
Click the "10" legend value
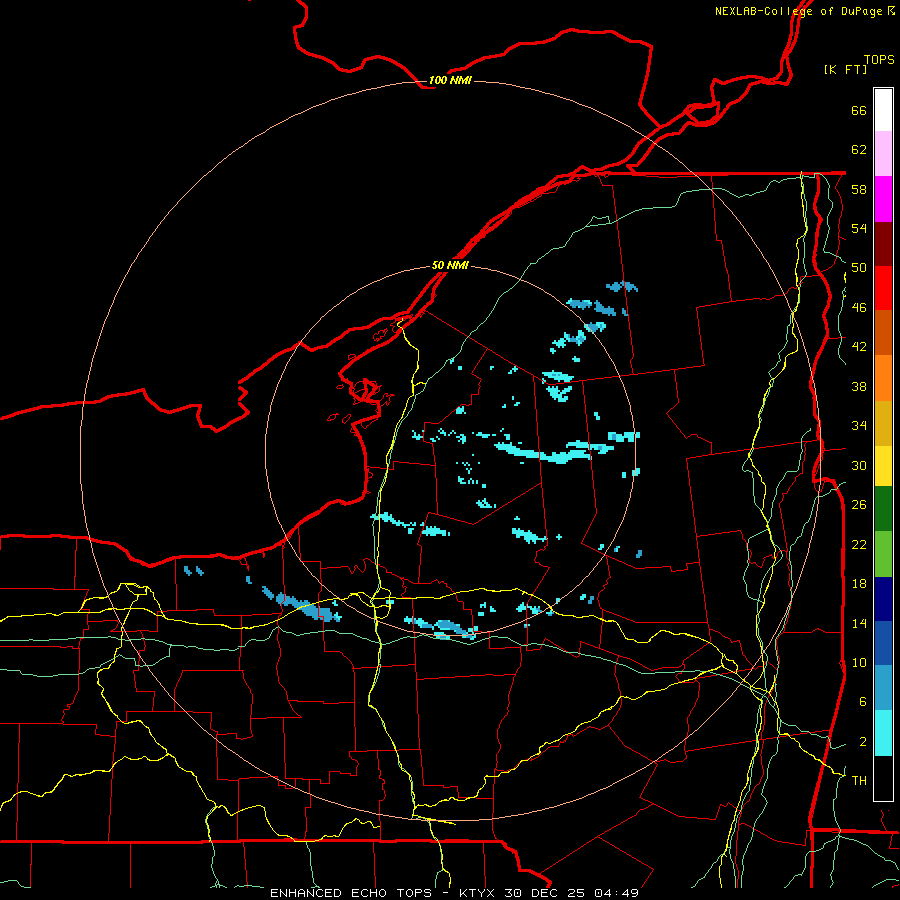pyautogui.click(x=859, y=662)
